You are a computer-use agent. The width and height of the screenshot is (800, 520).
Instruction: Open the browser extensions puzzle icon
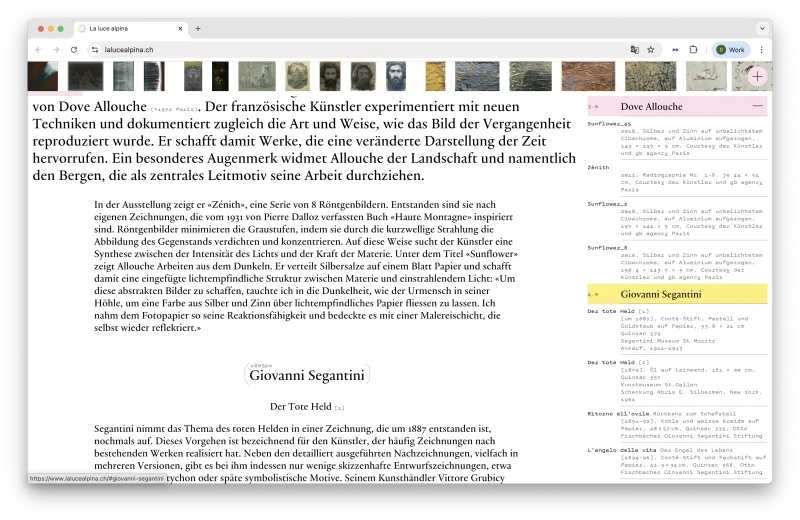693,50
